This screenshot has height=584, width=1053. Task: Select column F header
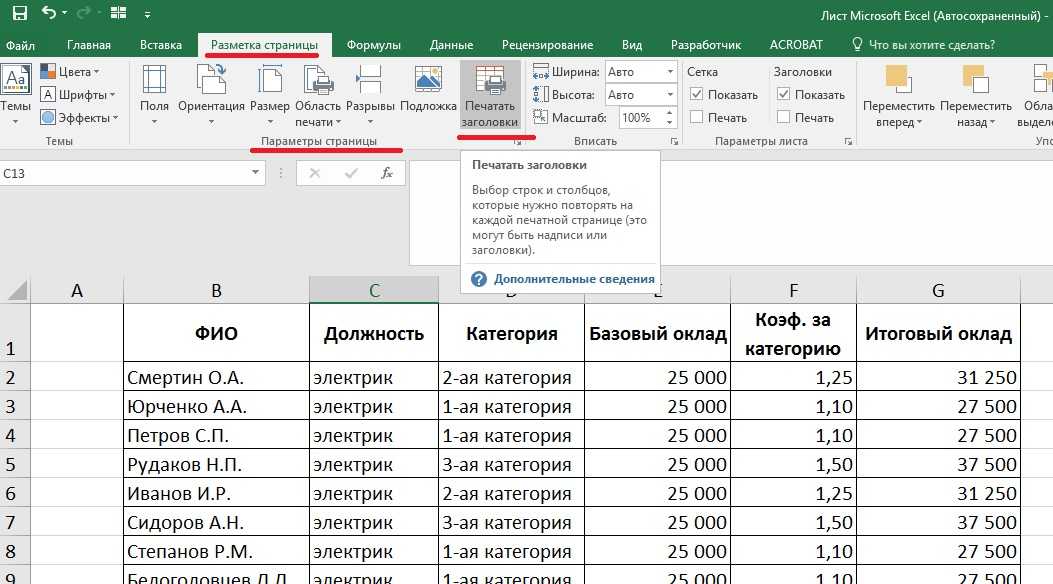pos(794,290)
